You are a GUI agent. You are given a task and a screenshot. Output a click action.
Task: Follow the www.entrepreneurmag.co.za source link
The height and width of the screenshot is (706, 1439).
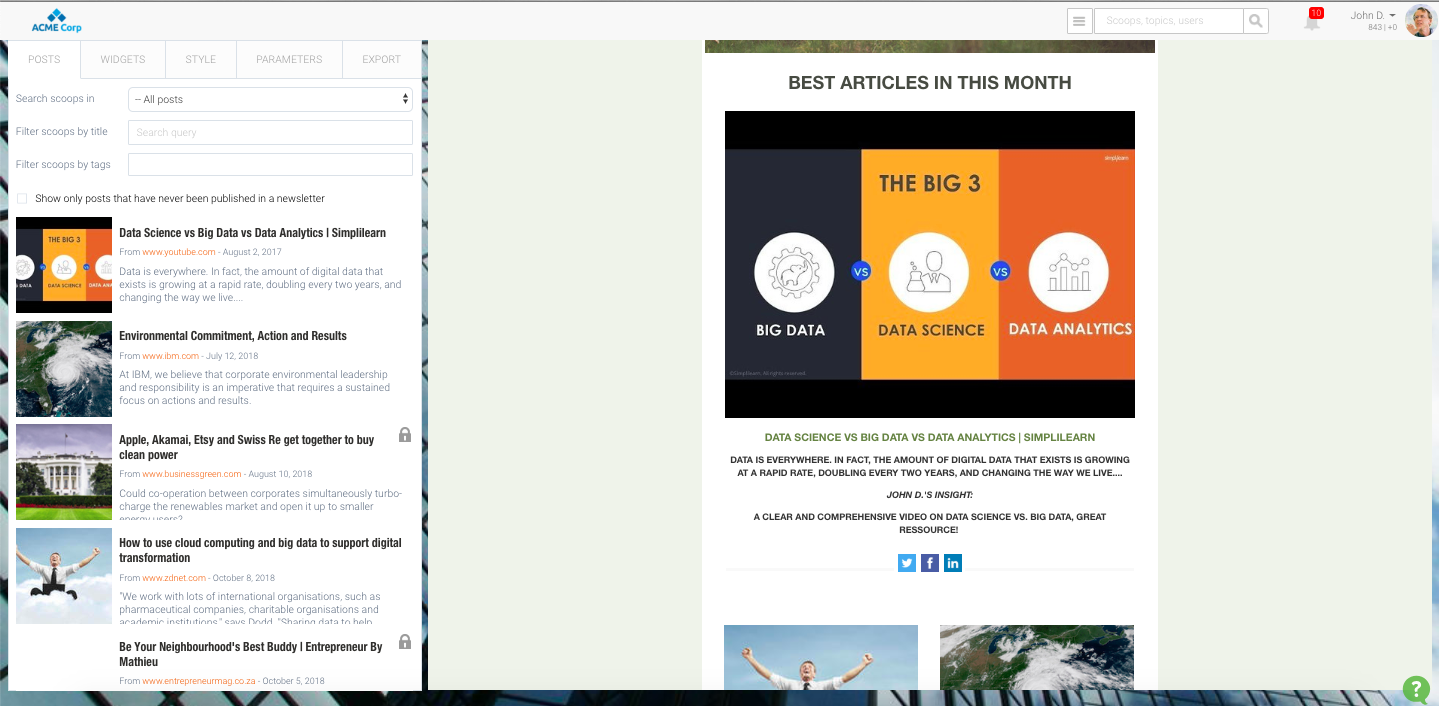(199, 681)
